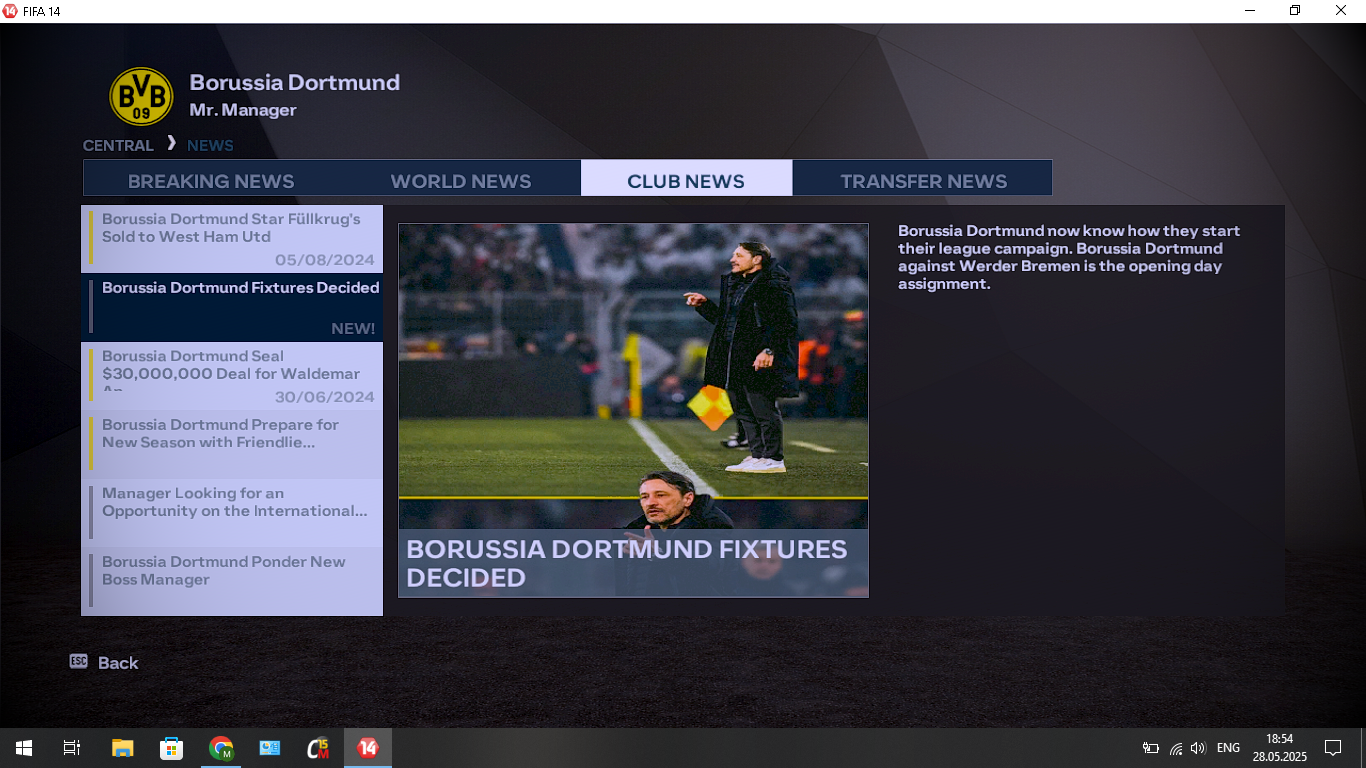Open the Wi-Fi network tray icon
Viewport: 1366px width, 768px height.
click(1176, 748)
